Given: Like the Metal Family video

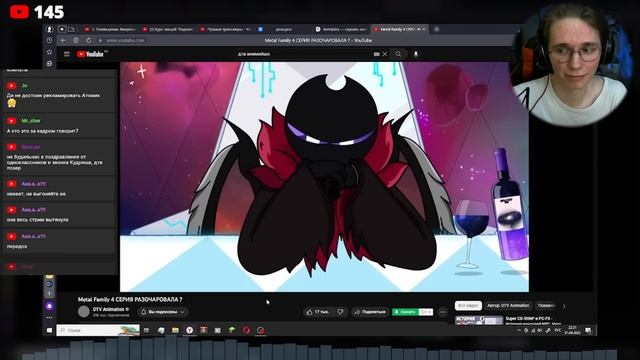Looking at the screenshot, I should pyautogui.click(x=318, y=312).
